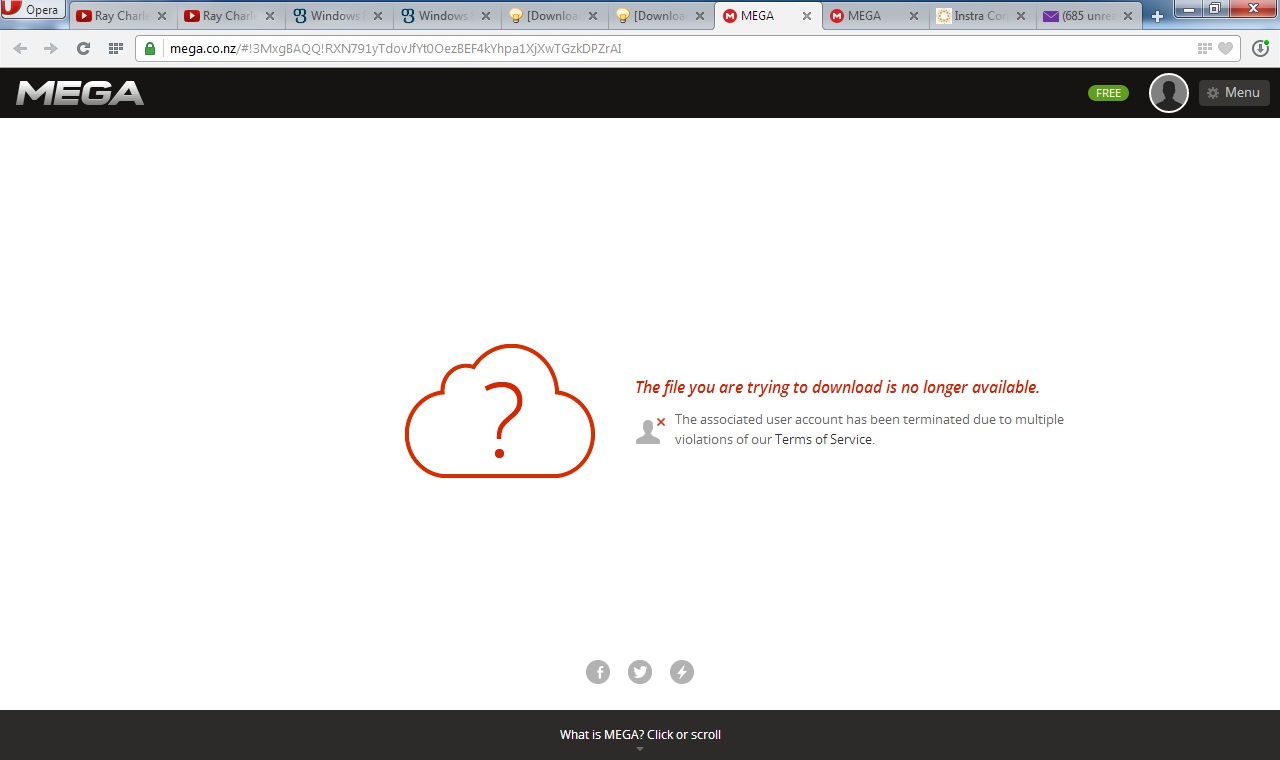Switch to the first Ray Charles YouTube tab
The width and height of the screenshot is (1280, 760).
coord(121,16)
